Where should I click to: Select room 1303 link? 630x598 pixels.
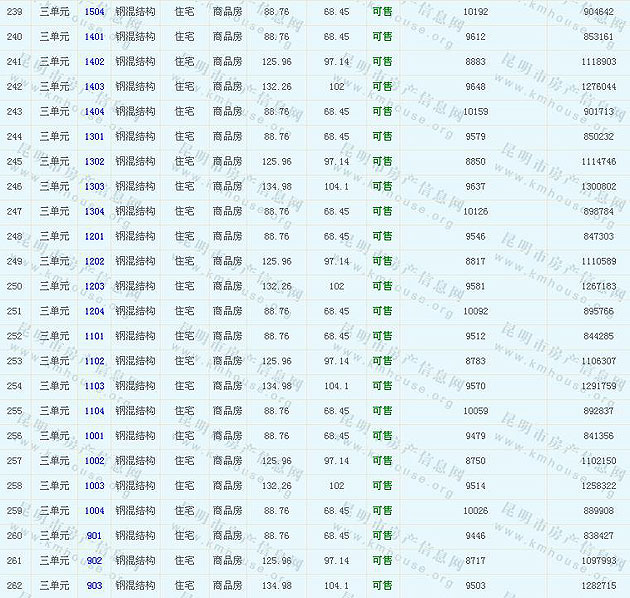click(94, 187)
